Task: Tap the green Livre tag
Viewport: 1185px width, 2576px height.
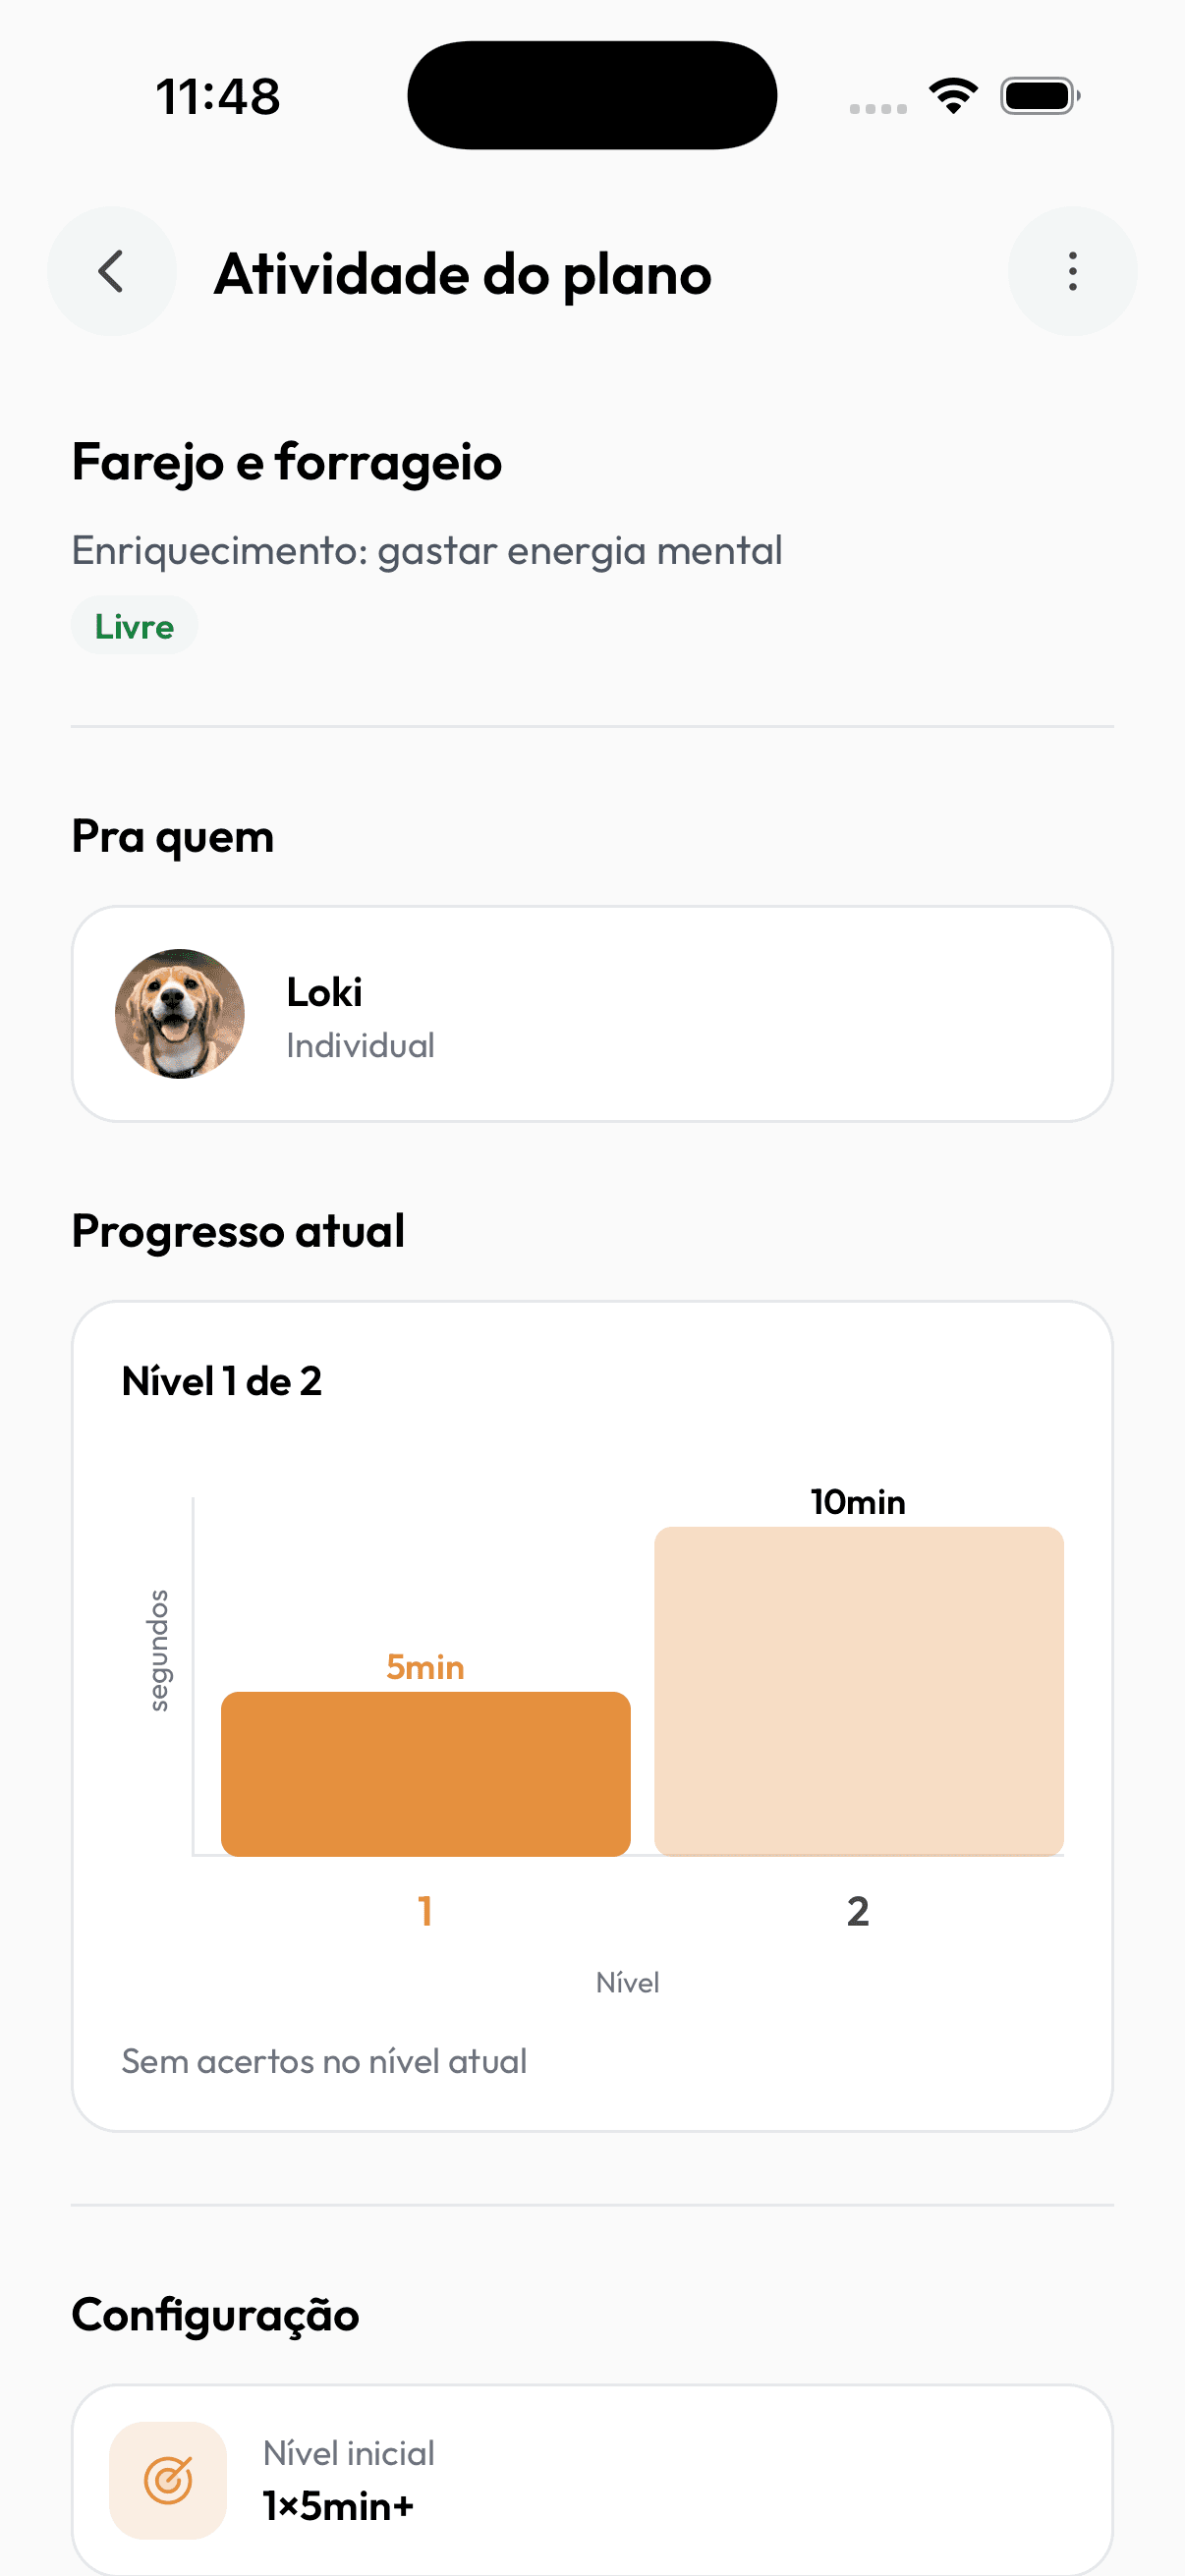Action: (x=134, y=626)
